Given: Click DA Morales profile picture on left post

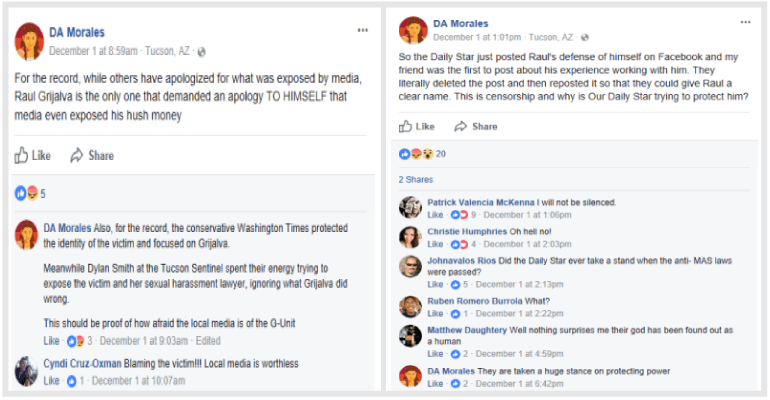Looking at the screenshot, I should (28, 39).
